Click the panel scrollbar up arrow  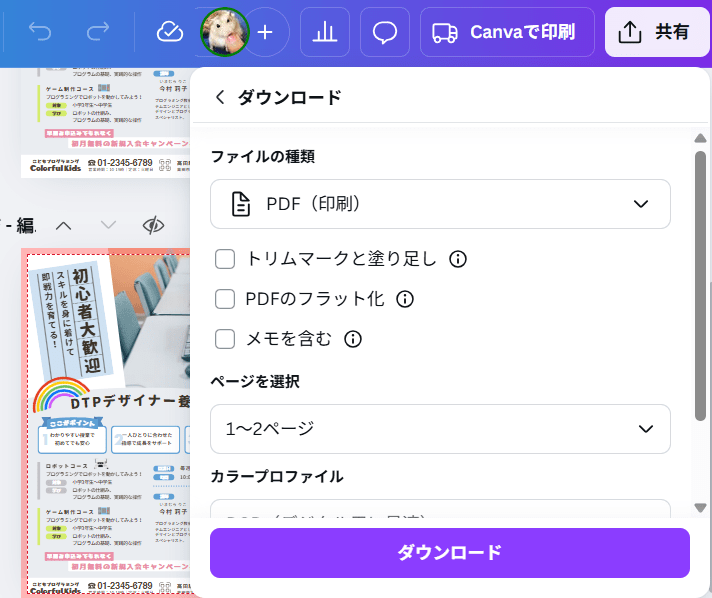click(700, 138)
